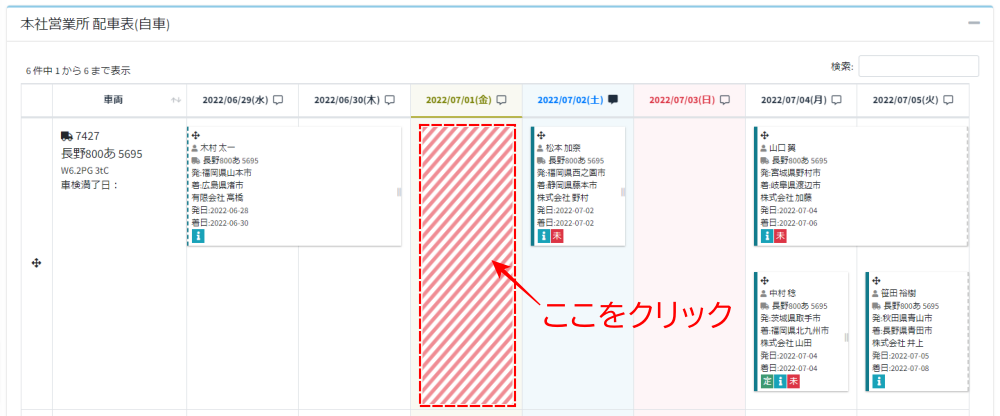Click red 未 badge on 山口 翼 card

780,237
